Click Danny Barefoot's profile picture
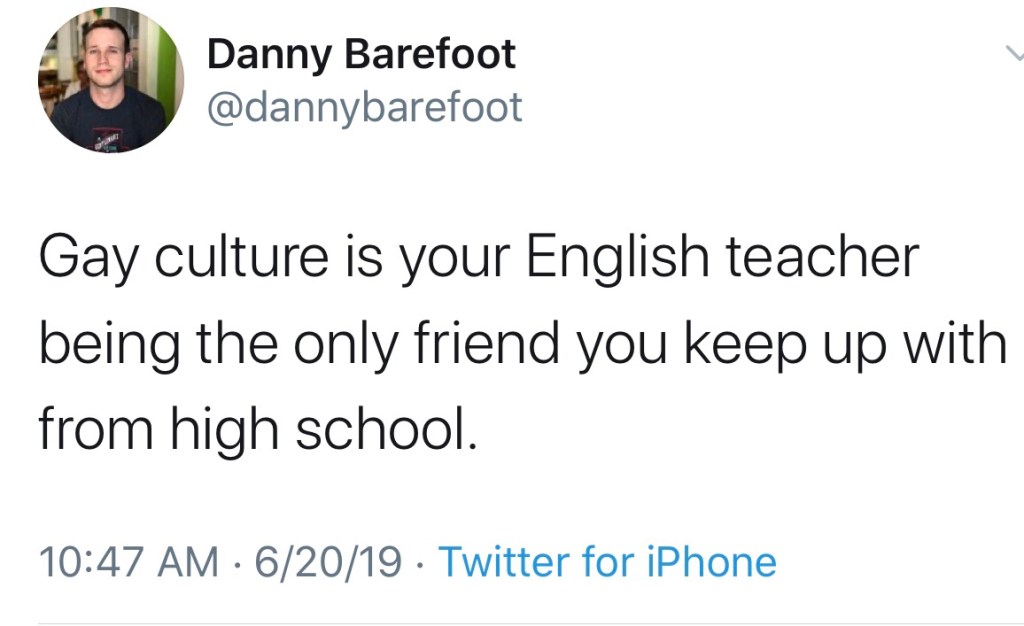Screen dimensions: 1024x626 point(110,81)
